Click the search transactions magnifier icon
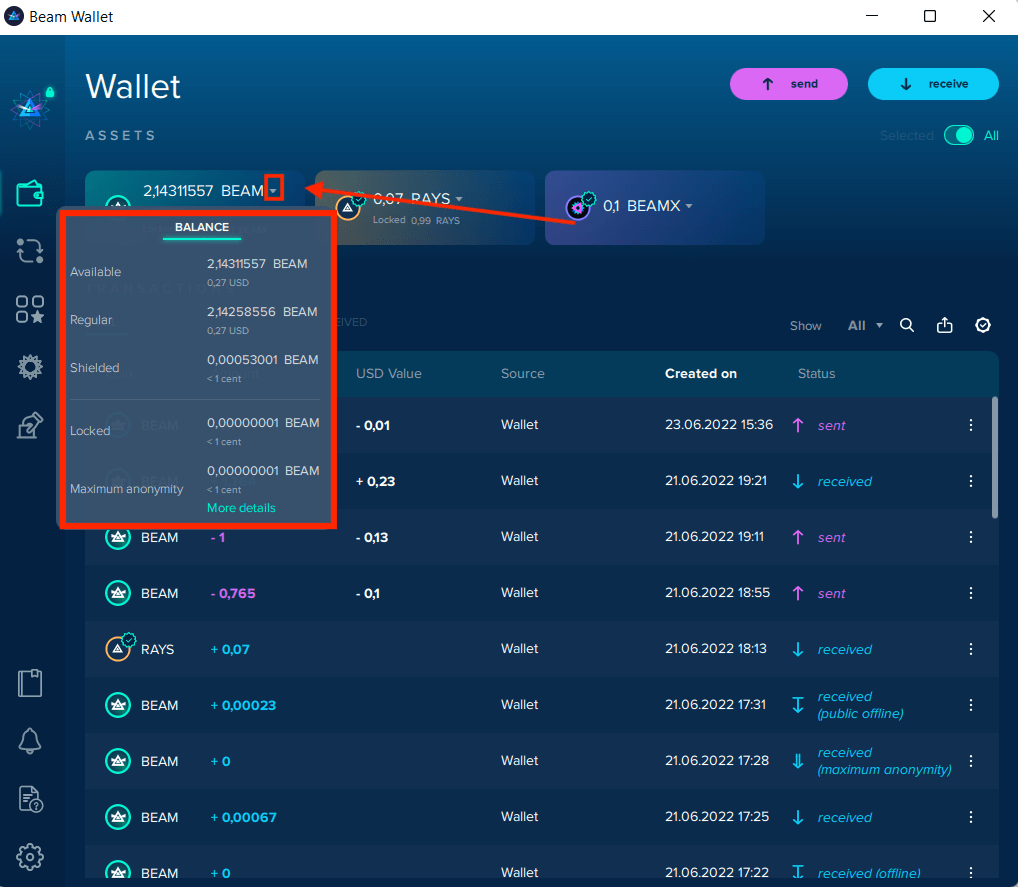 point(907,325)
